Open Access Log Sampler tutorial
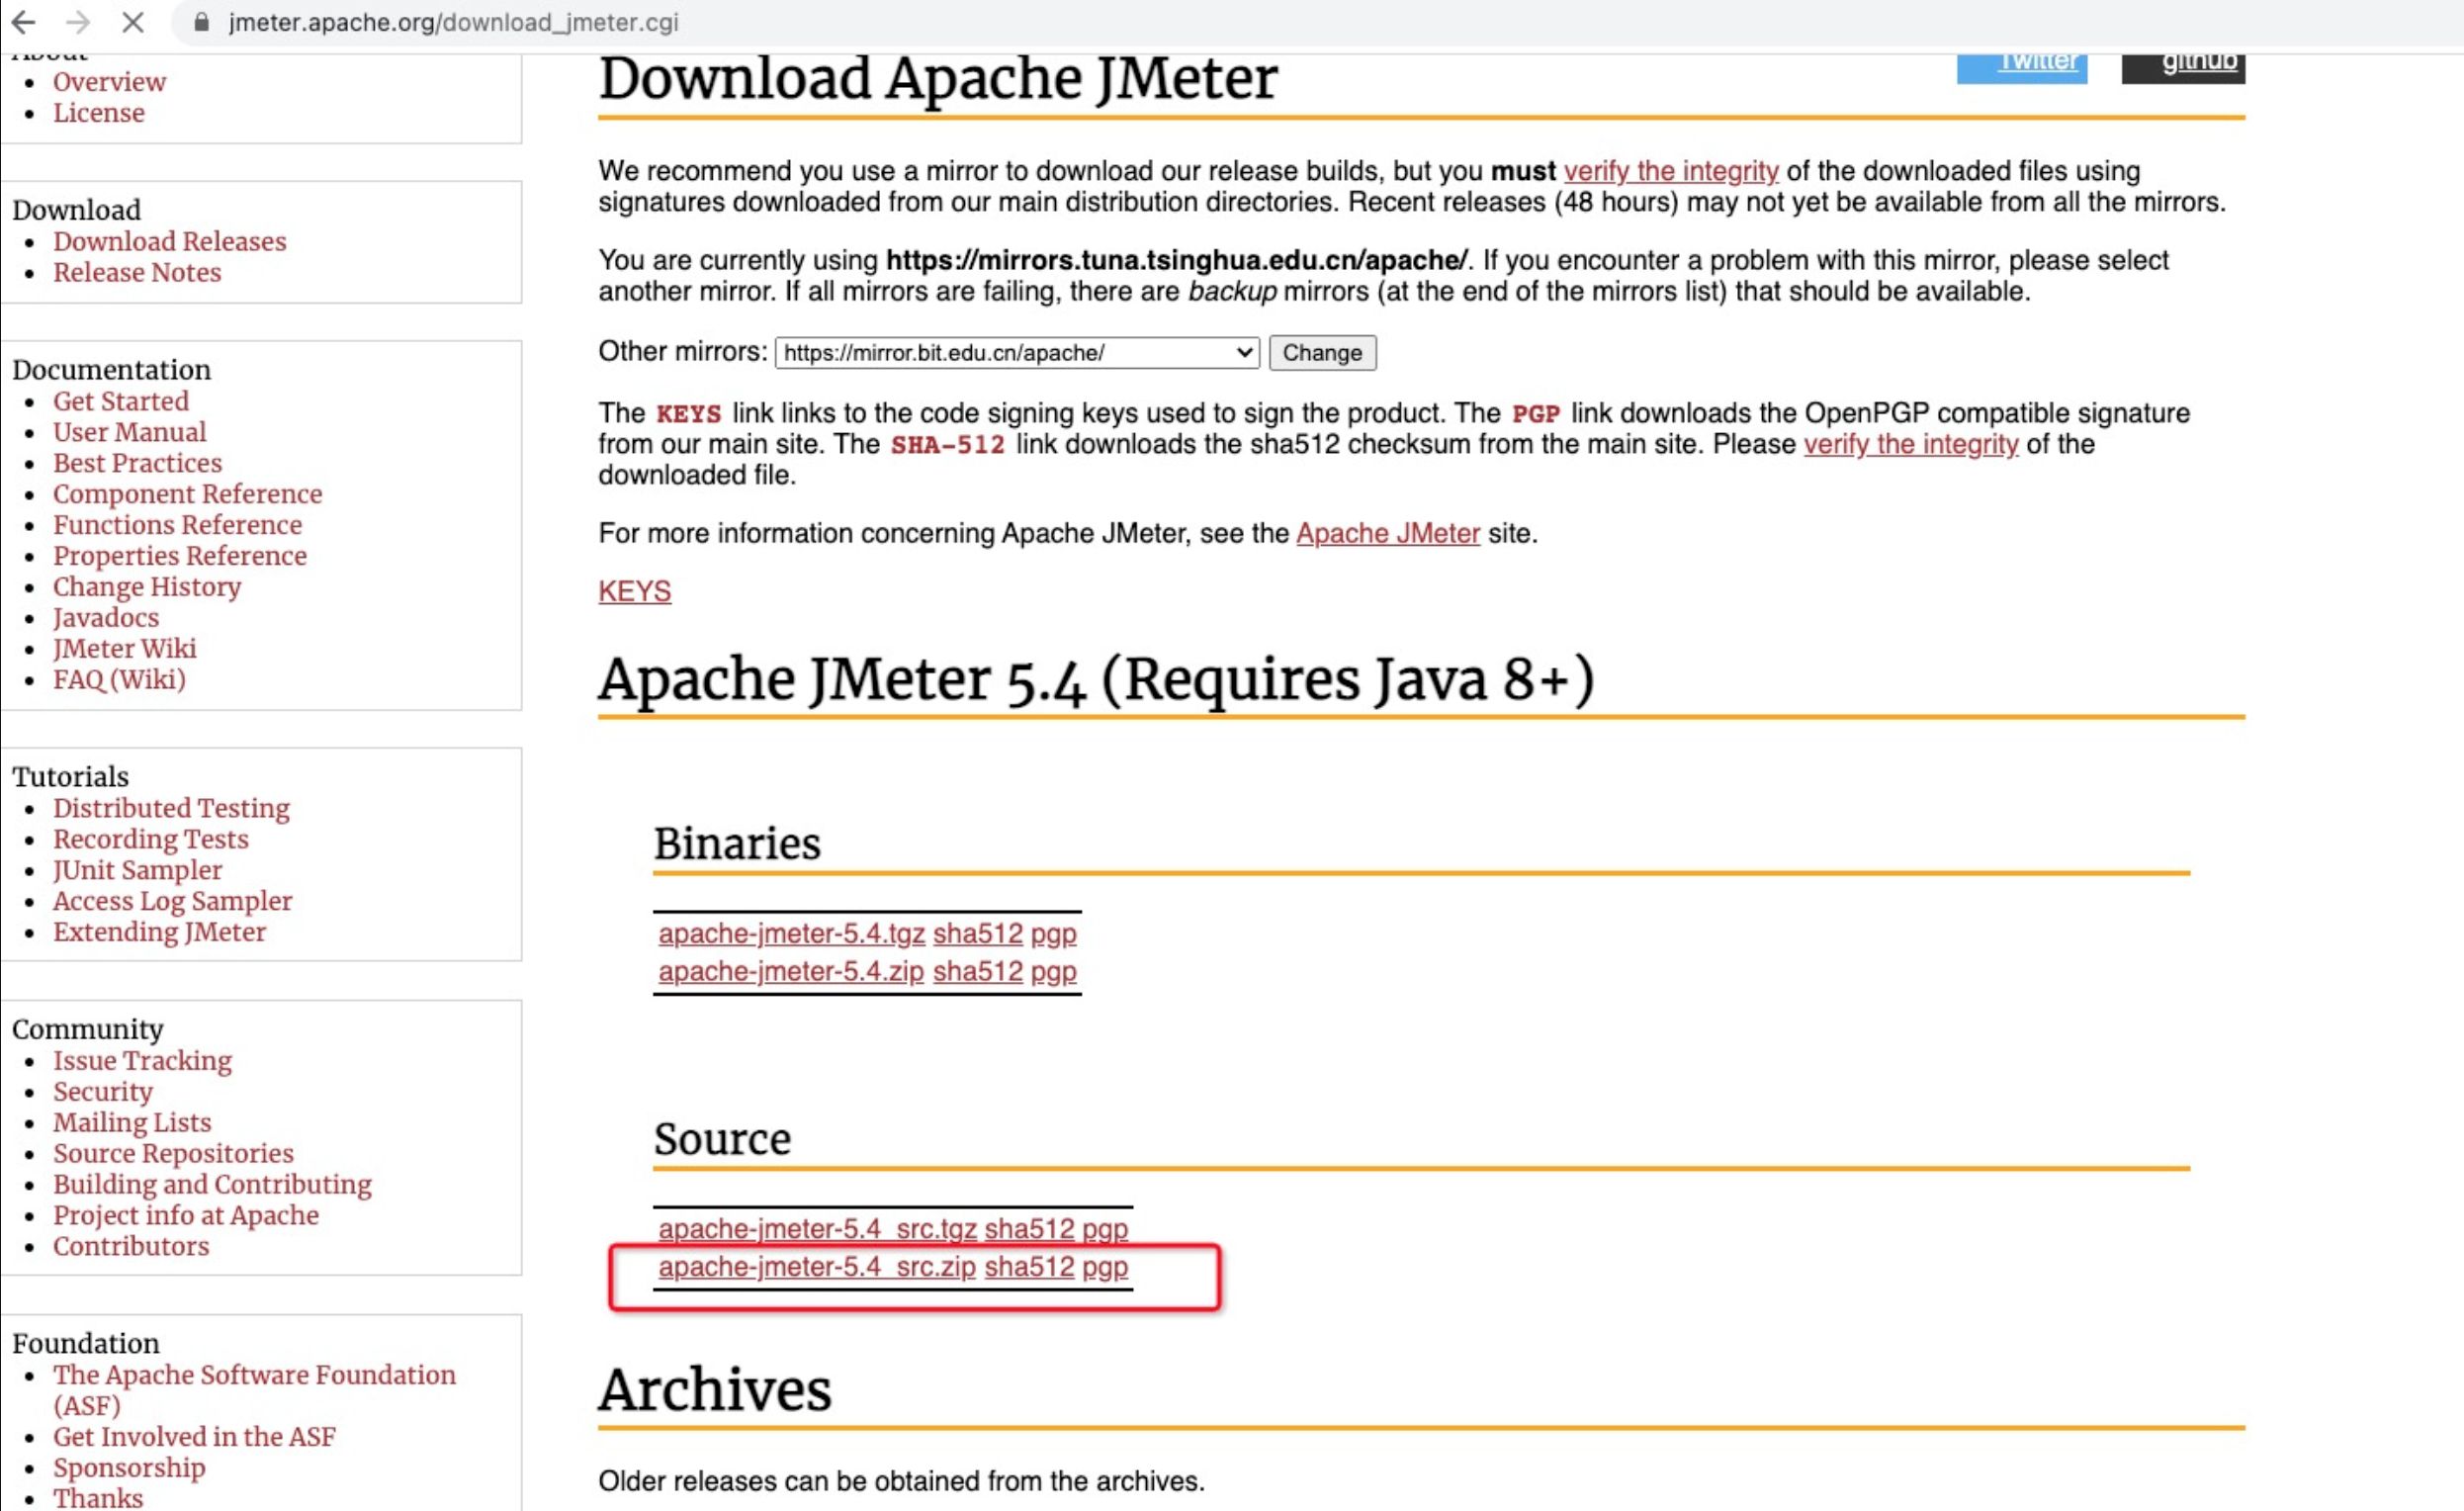 pos(173,902)
